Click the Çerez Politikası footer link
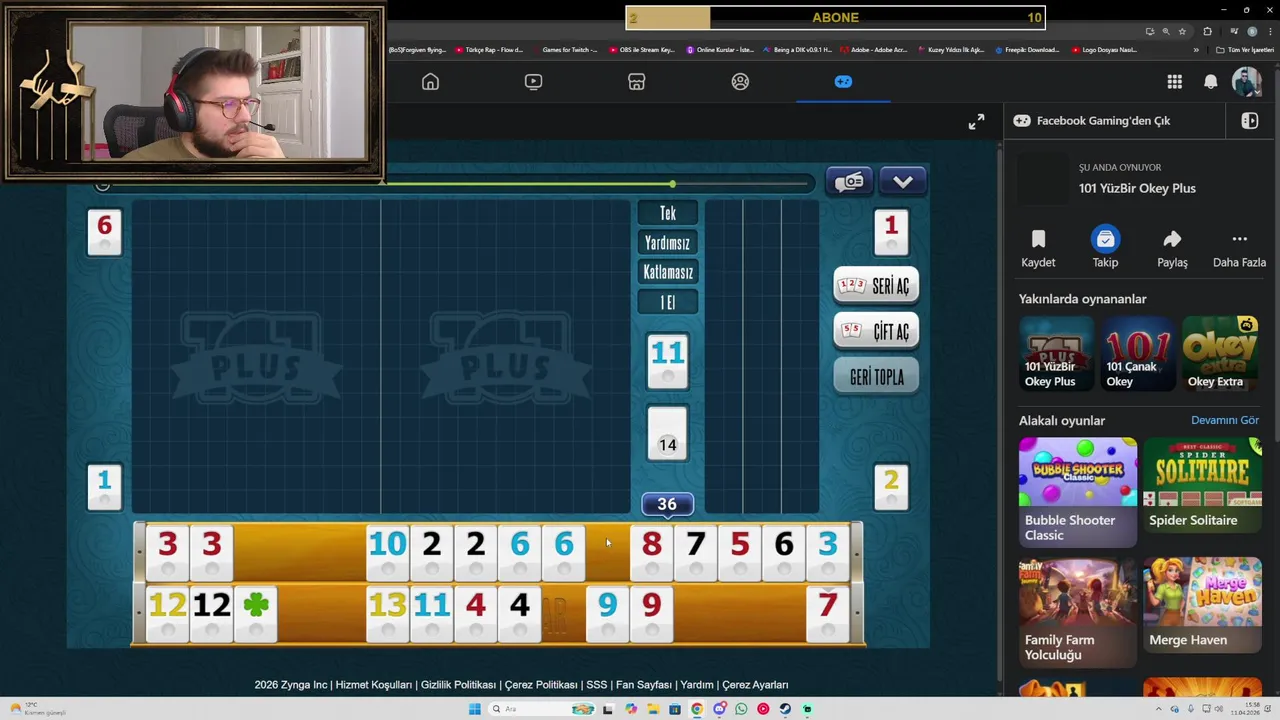This screenshot has width=1280, height=720. pyautogui.click(x=541, y=685)
